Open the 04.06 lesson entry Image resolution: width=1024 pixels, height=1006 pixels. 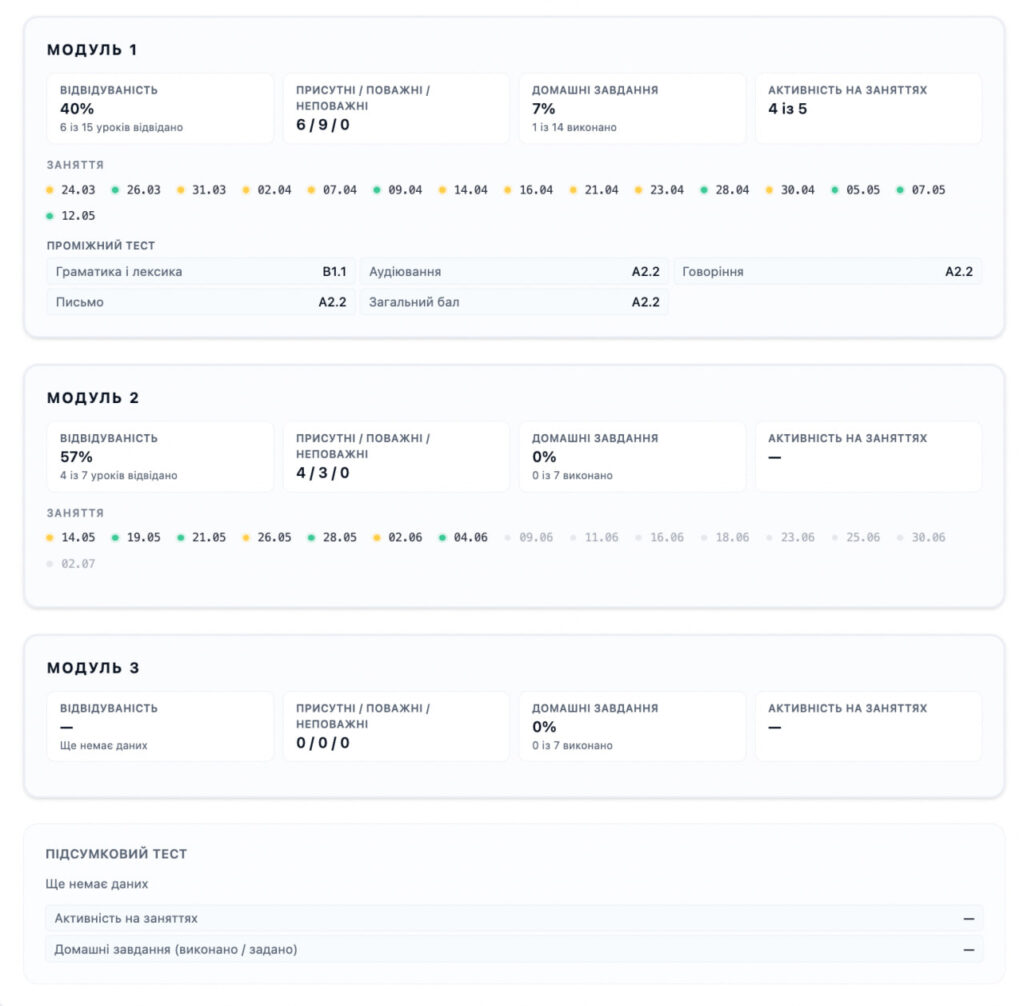click(x=463, y=538)
